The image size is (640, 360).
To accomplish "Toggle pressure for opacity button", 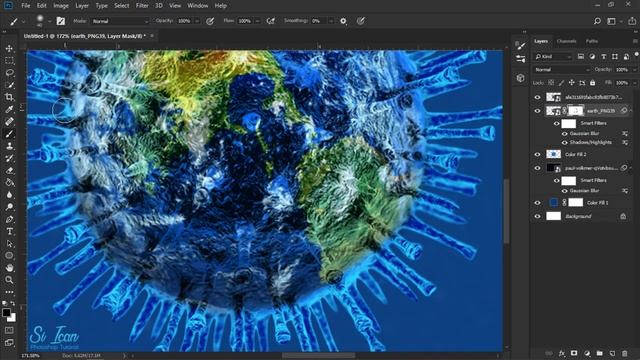I will coord(210,21).
